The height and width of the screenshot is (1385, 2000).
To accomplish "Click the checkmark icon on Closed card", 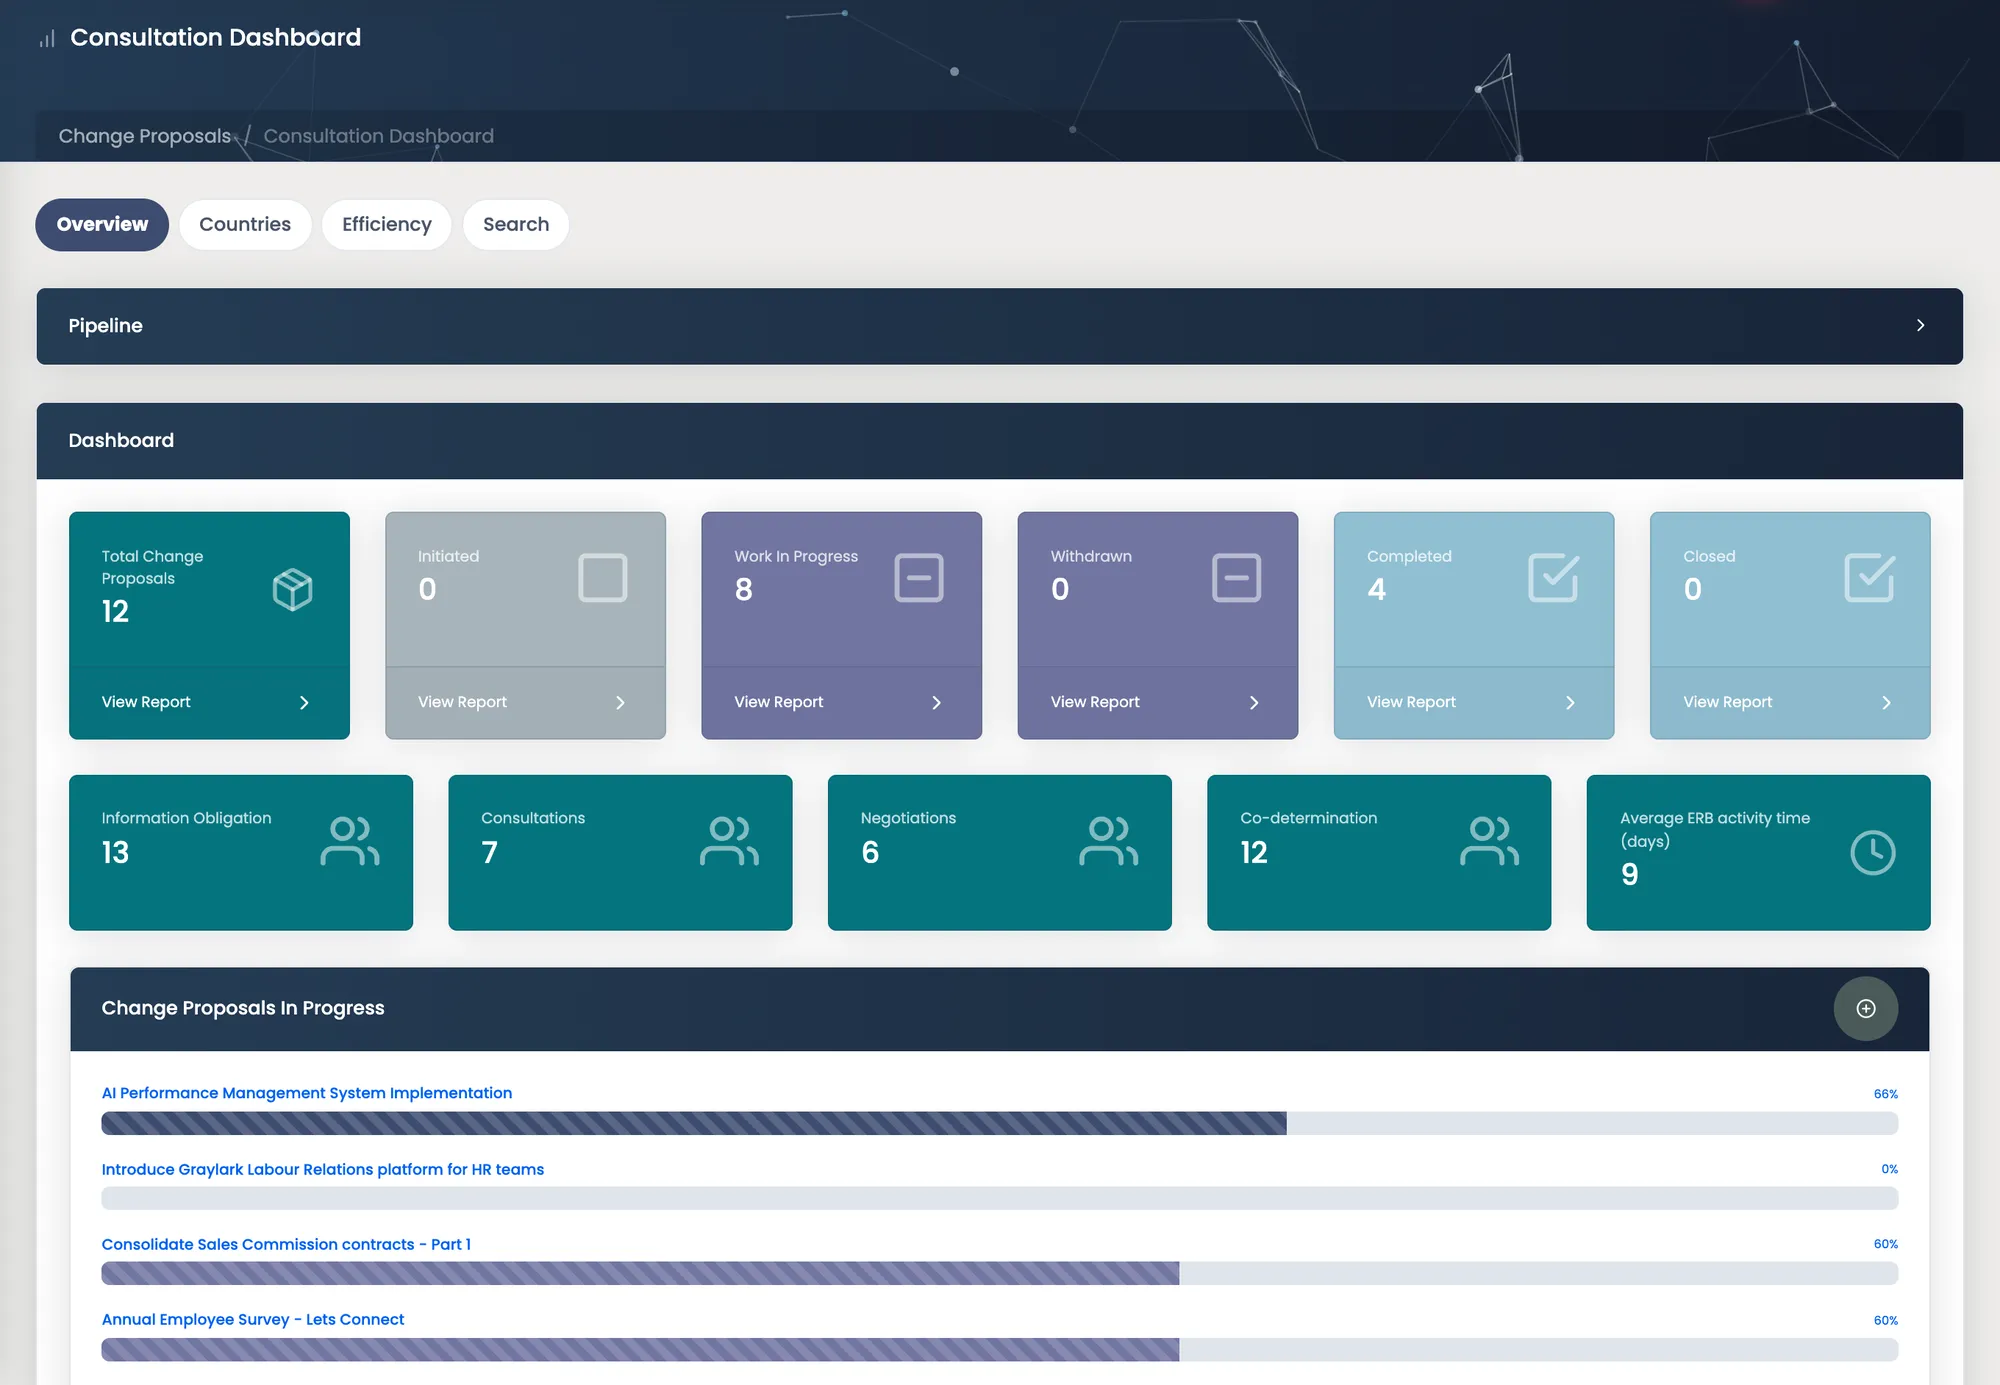I will coord(1869,577).
